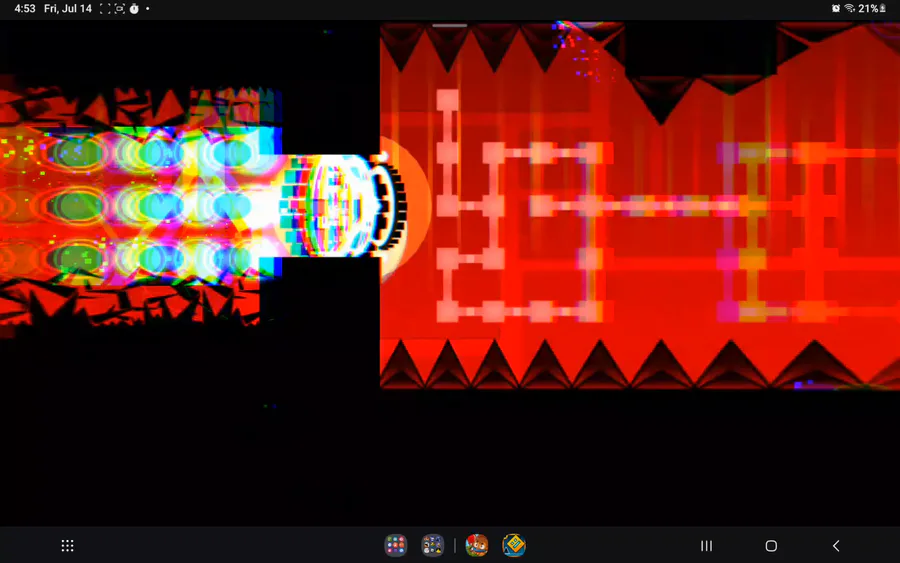Image resolution: width=900 pixels, height=563 pixels.
Task: Tap the 4:53 clock in the status bar
Action: (x=25, y=9)
